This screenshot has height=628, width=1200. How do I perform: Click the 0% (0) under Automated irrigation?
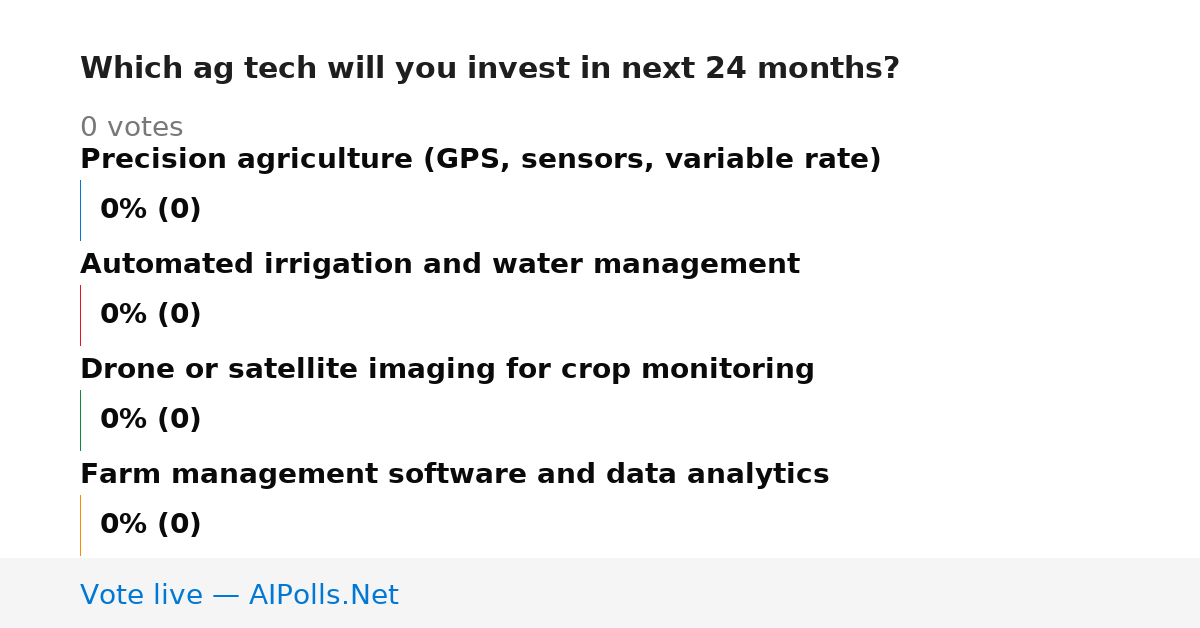150,315
